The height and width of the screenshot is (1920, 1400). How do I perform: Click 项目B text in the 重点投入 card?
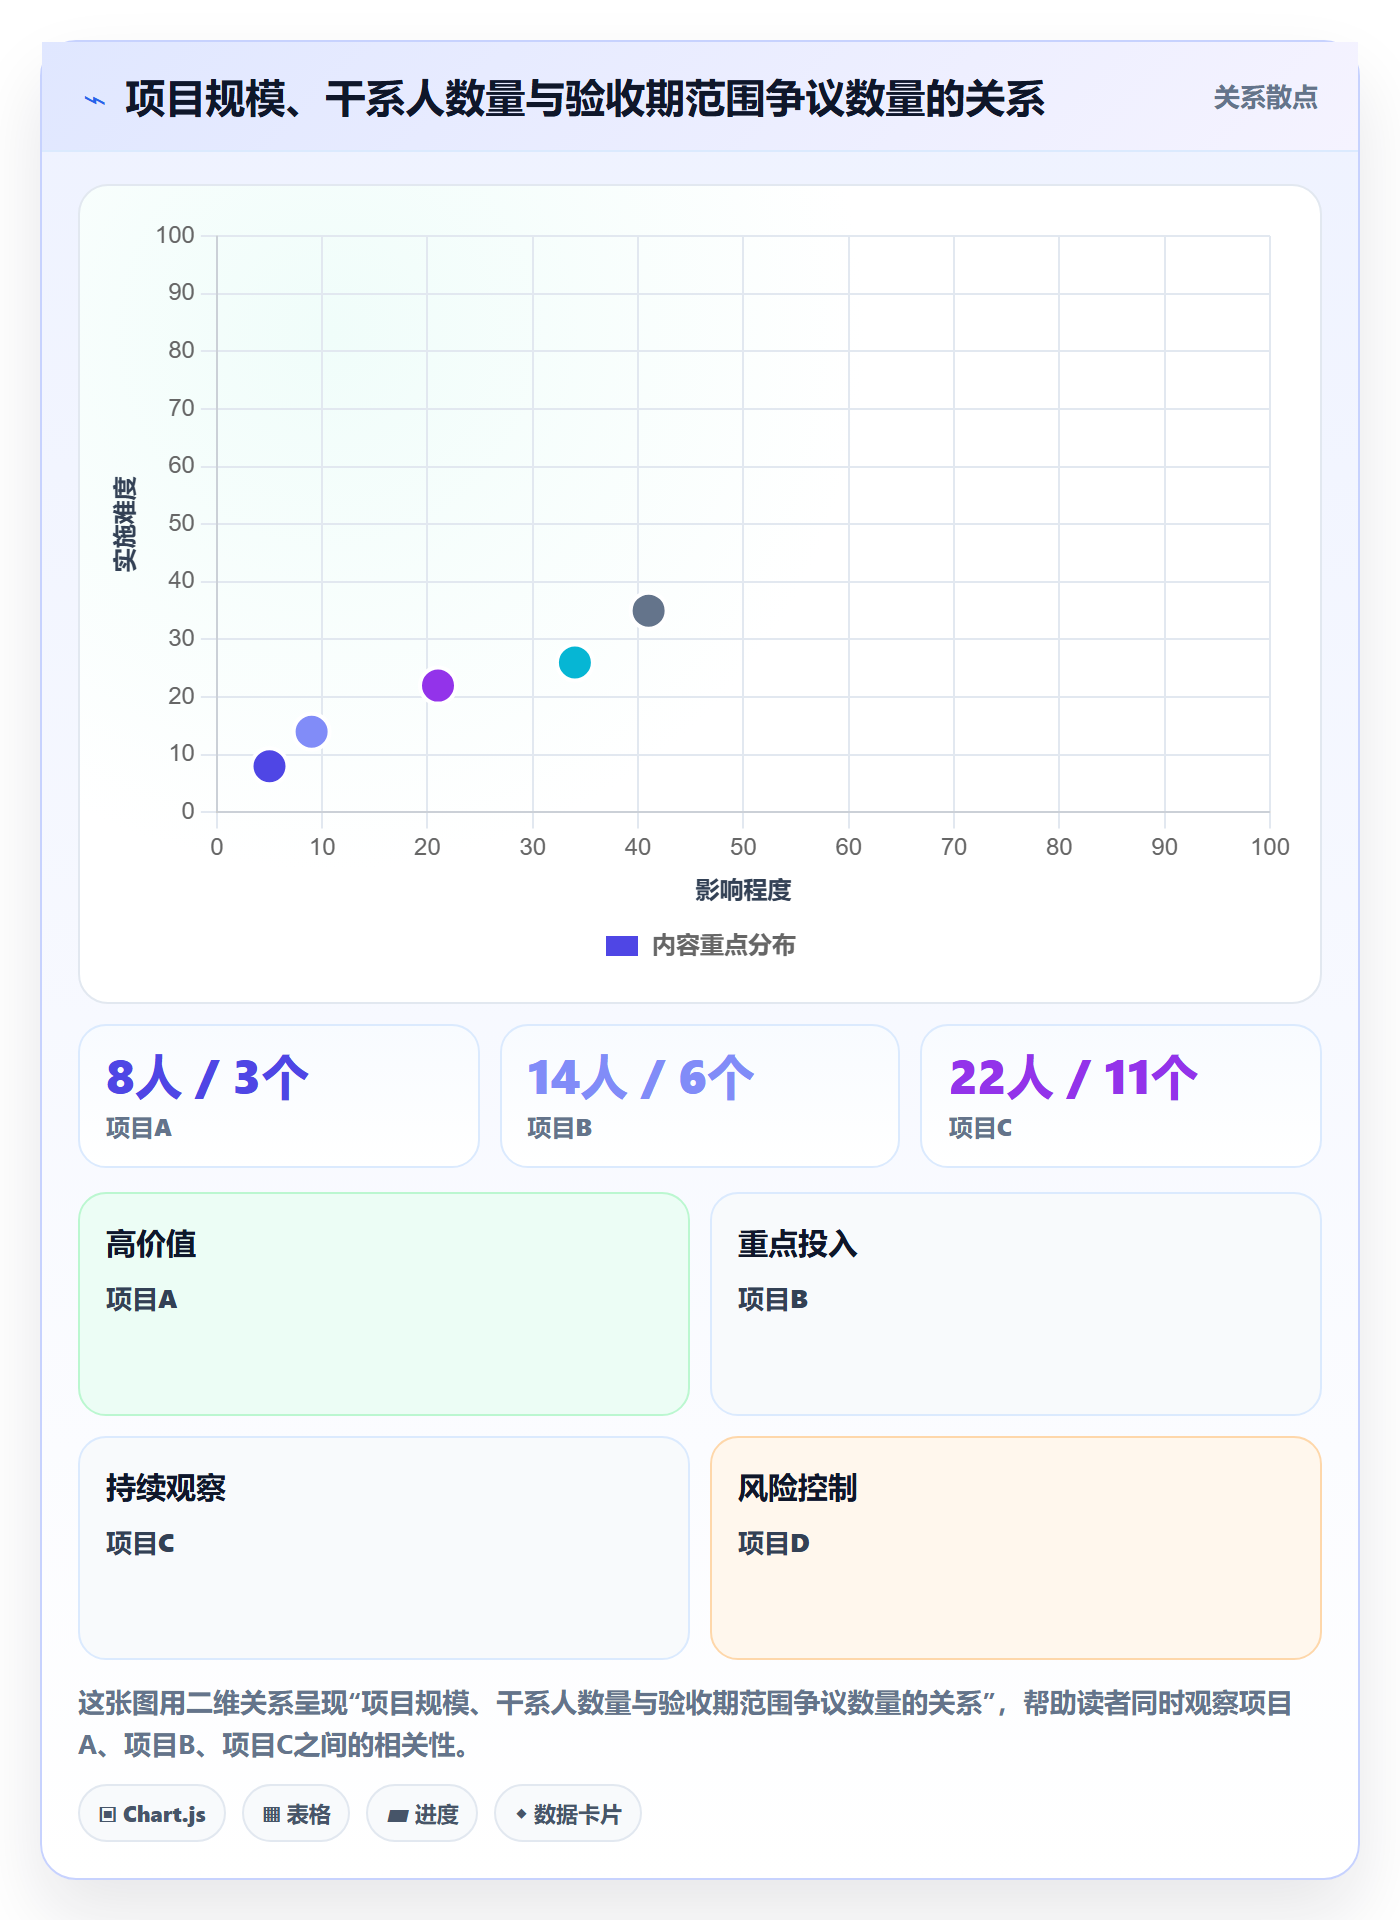(773, 1299)
